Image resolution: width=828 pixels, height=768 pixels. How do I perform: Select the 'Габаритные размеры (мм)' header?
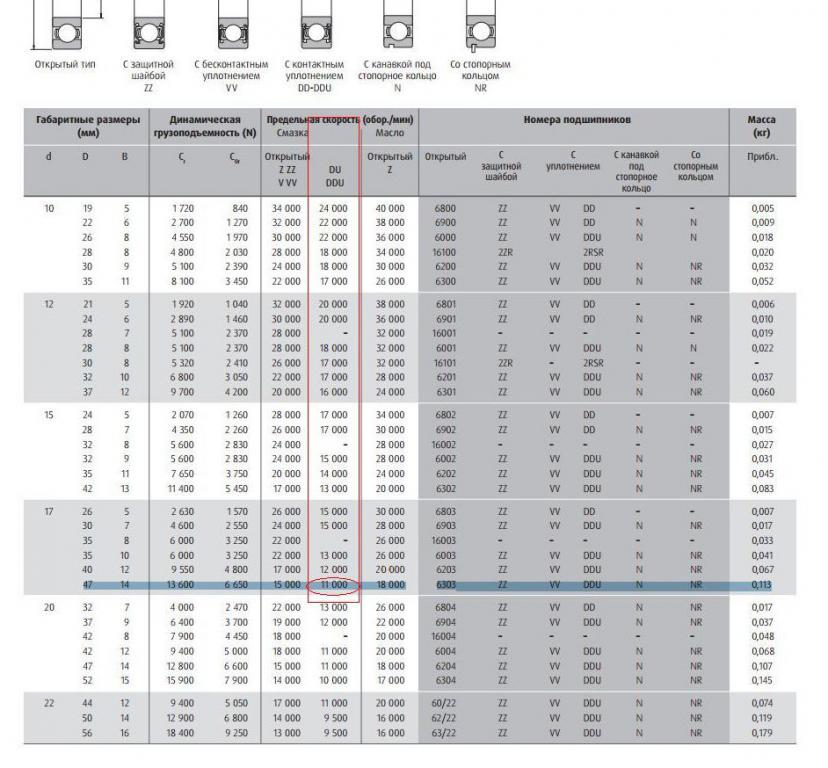pyautogui.click(x=88, y=126)
